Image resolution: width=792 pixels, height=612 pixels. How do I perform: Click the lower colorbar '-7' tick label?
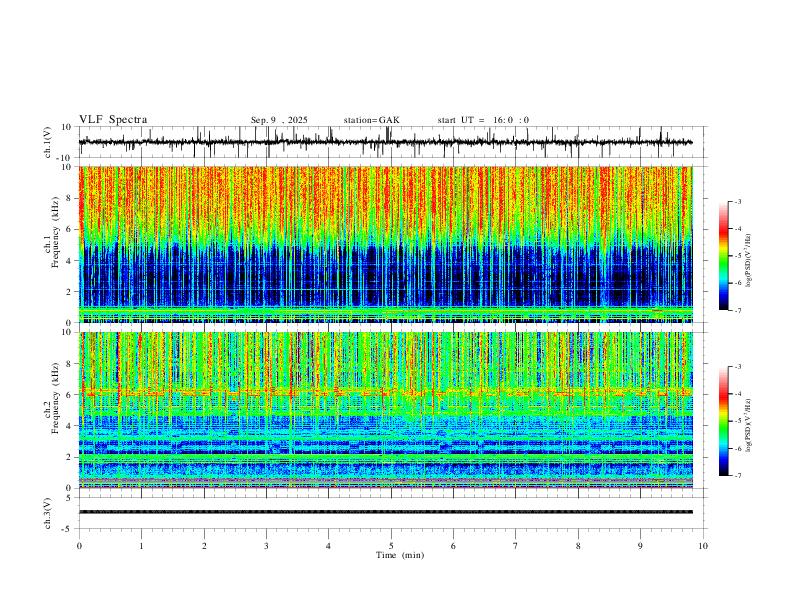tap(738, 476)
